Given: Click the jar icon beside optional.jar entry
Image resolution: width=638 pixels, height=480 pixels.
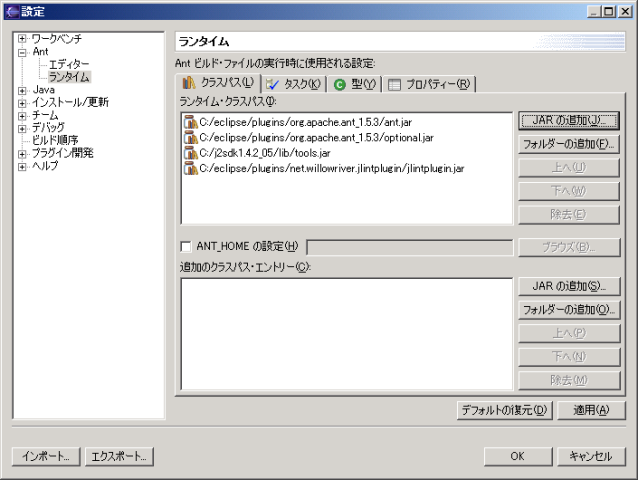Looking at the screenshot, I should pyautogui.click(x=190, y=137).
